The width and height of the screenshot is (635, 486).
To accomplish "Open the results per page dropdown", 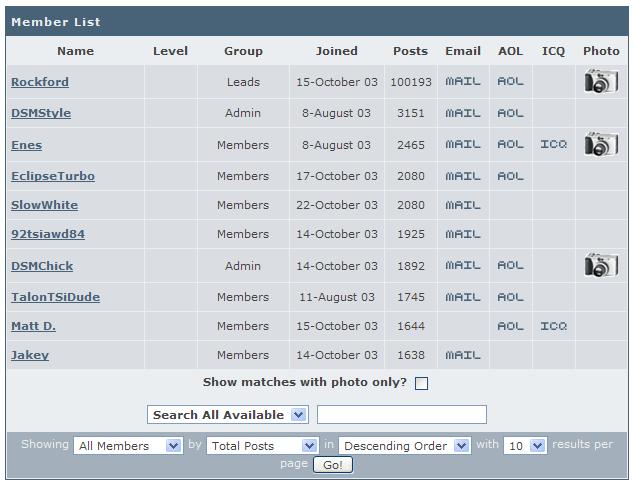I will 525,446.
